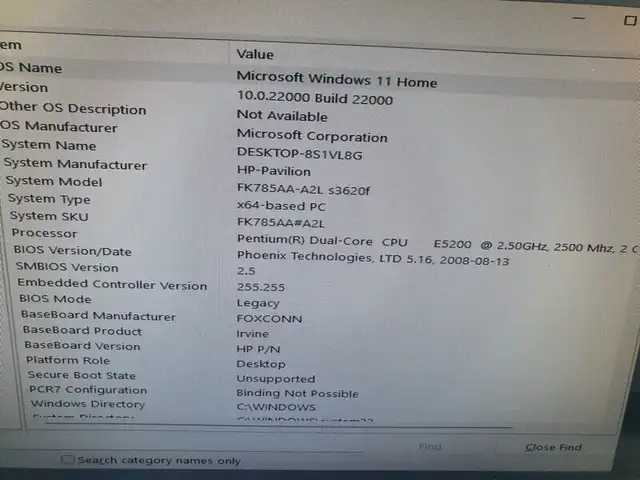Select the Pentium(R) Dual-Core CPU value

[x=437, y=244]
